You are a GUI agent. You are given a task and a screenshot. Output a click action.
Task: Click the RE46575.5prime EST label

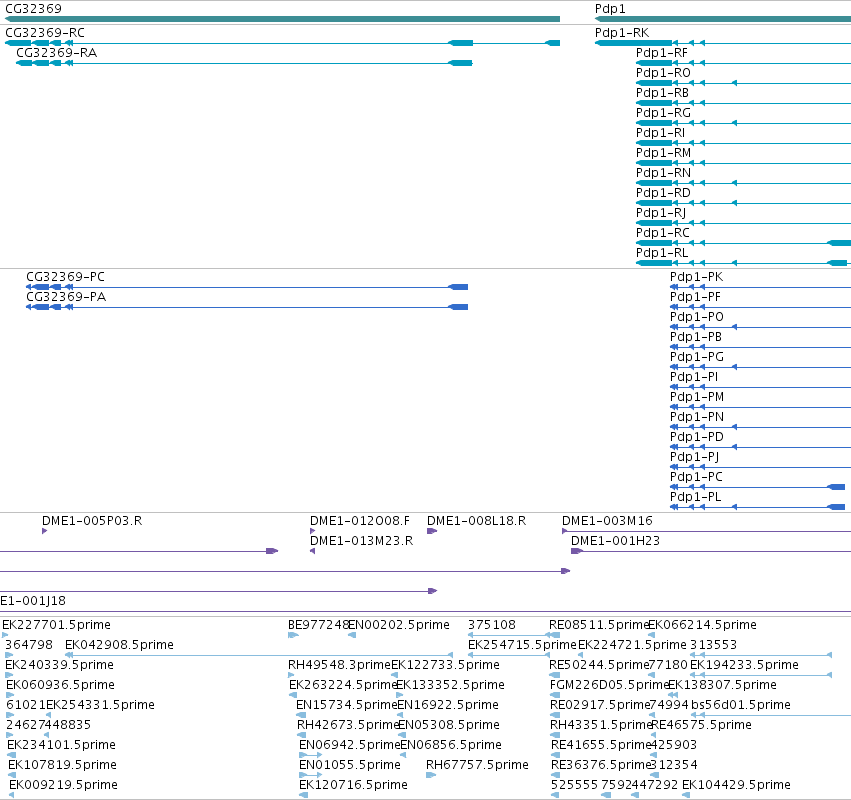[702, 726]
